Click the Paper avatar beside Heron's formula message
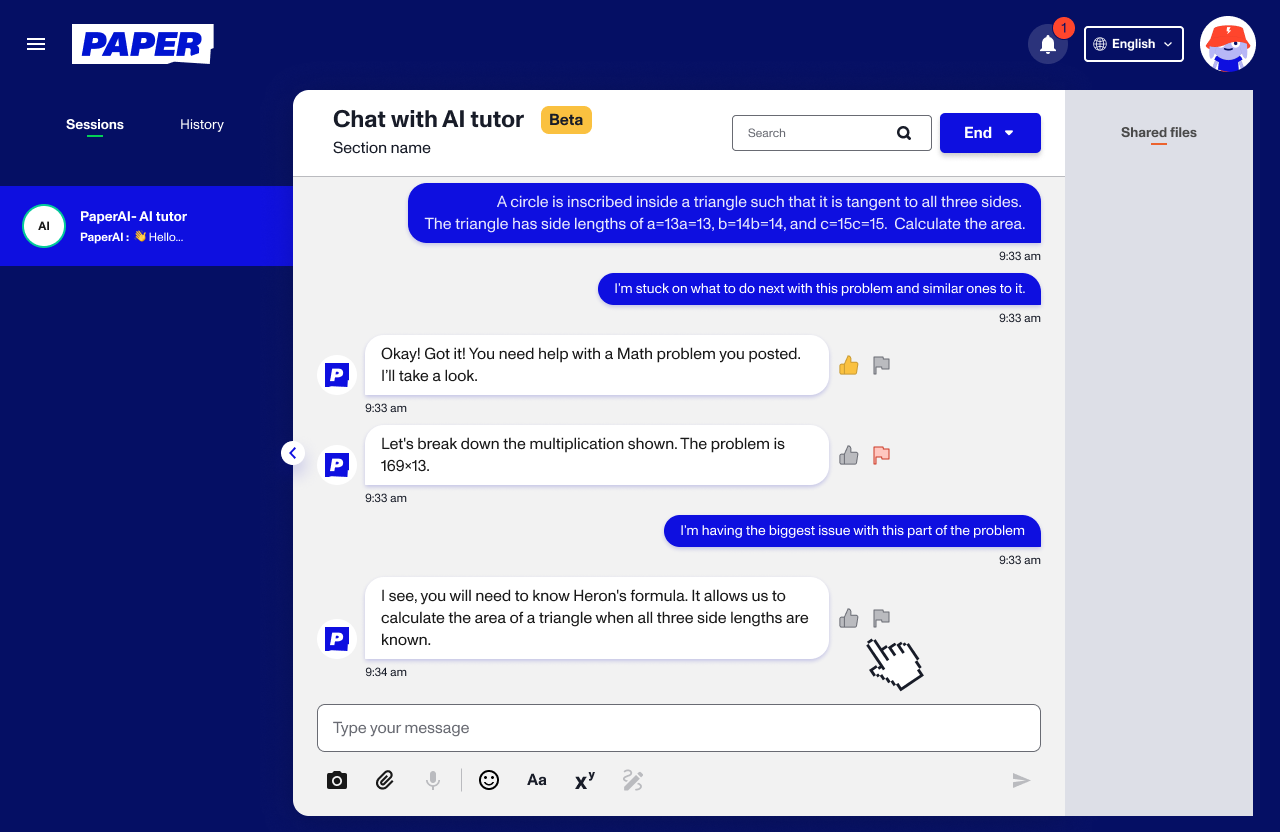 337,638
